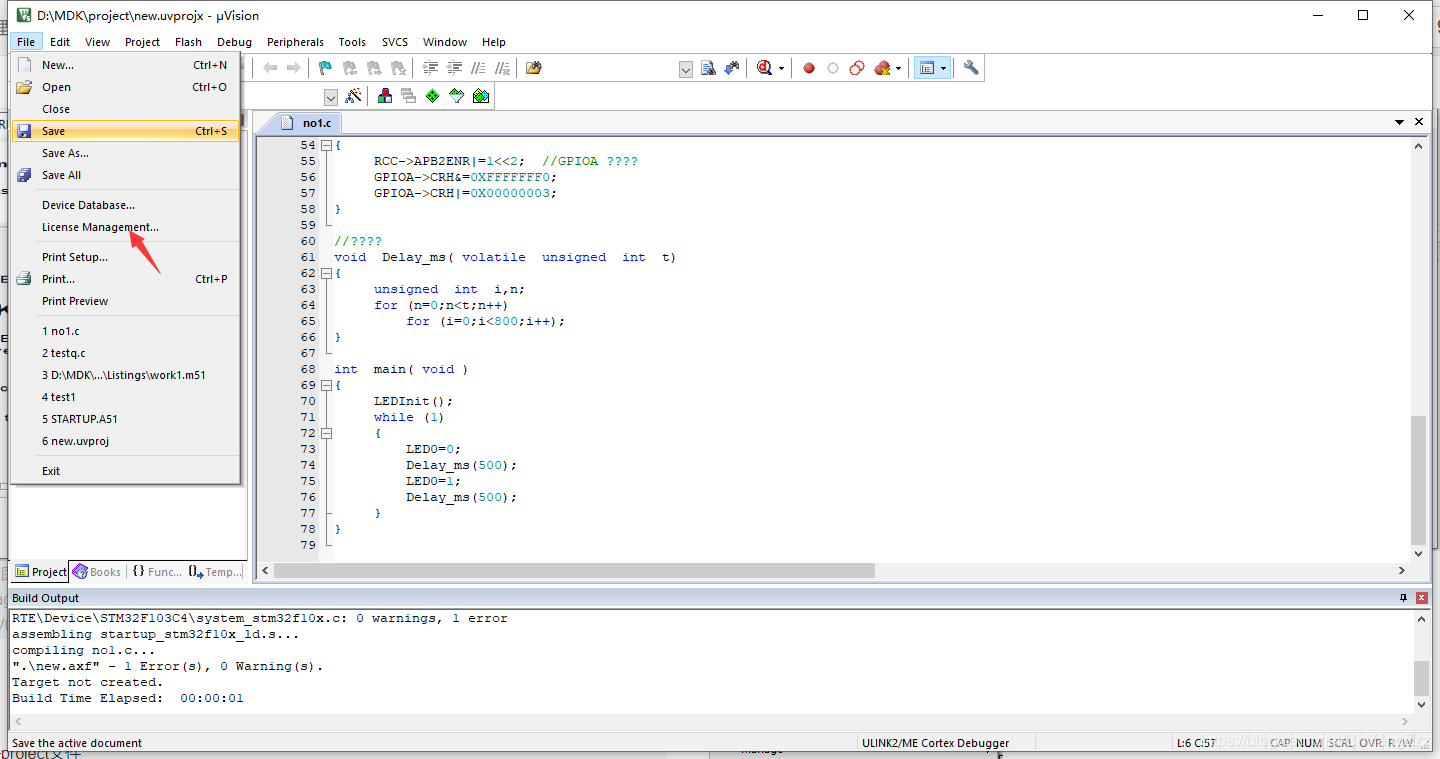Viewport: 1440px width, 759px height.
Task: Open the Peripherals menu
Action: 295,42
